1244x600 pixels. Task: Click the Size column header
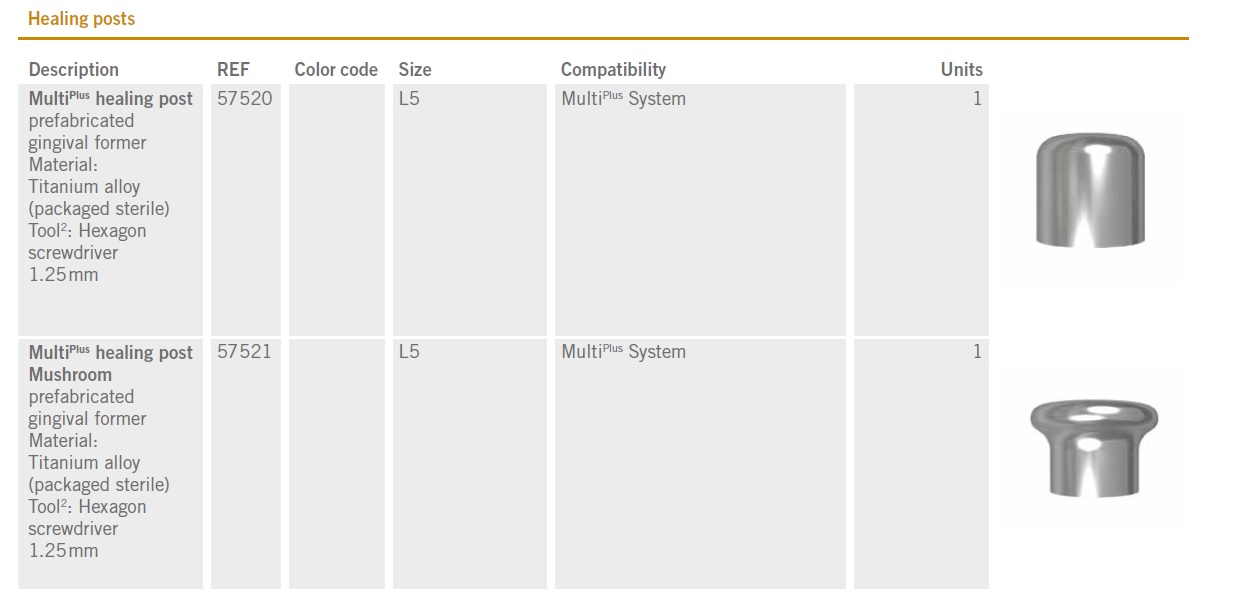coord(415,69)
